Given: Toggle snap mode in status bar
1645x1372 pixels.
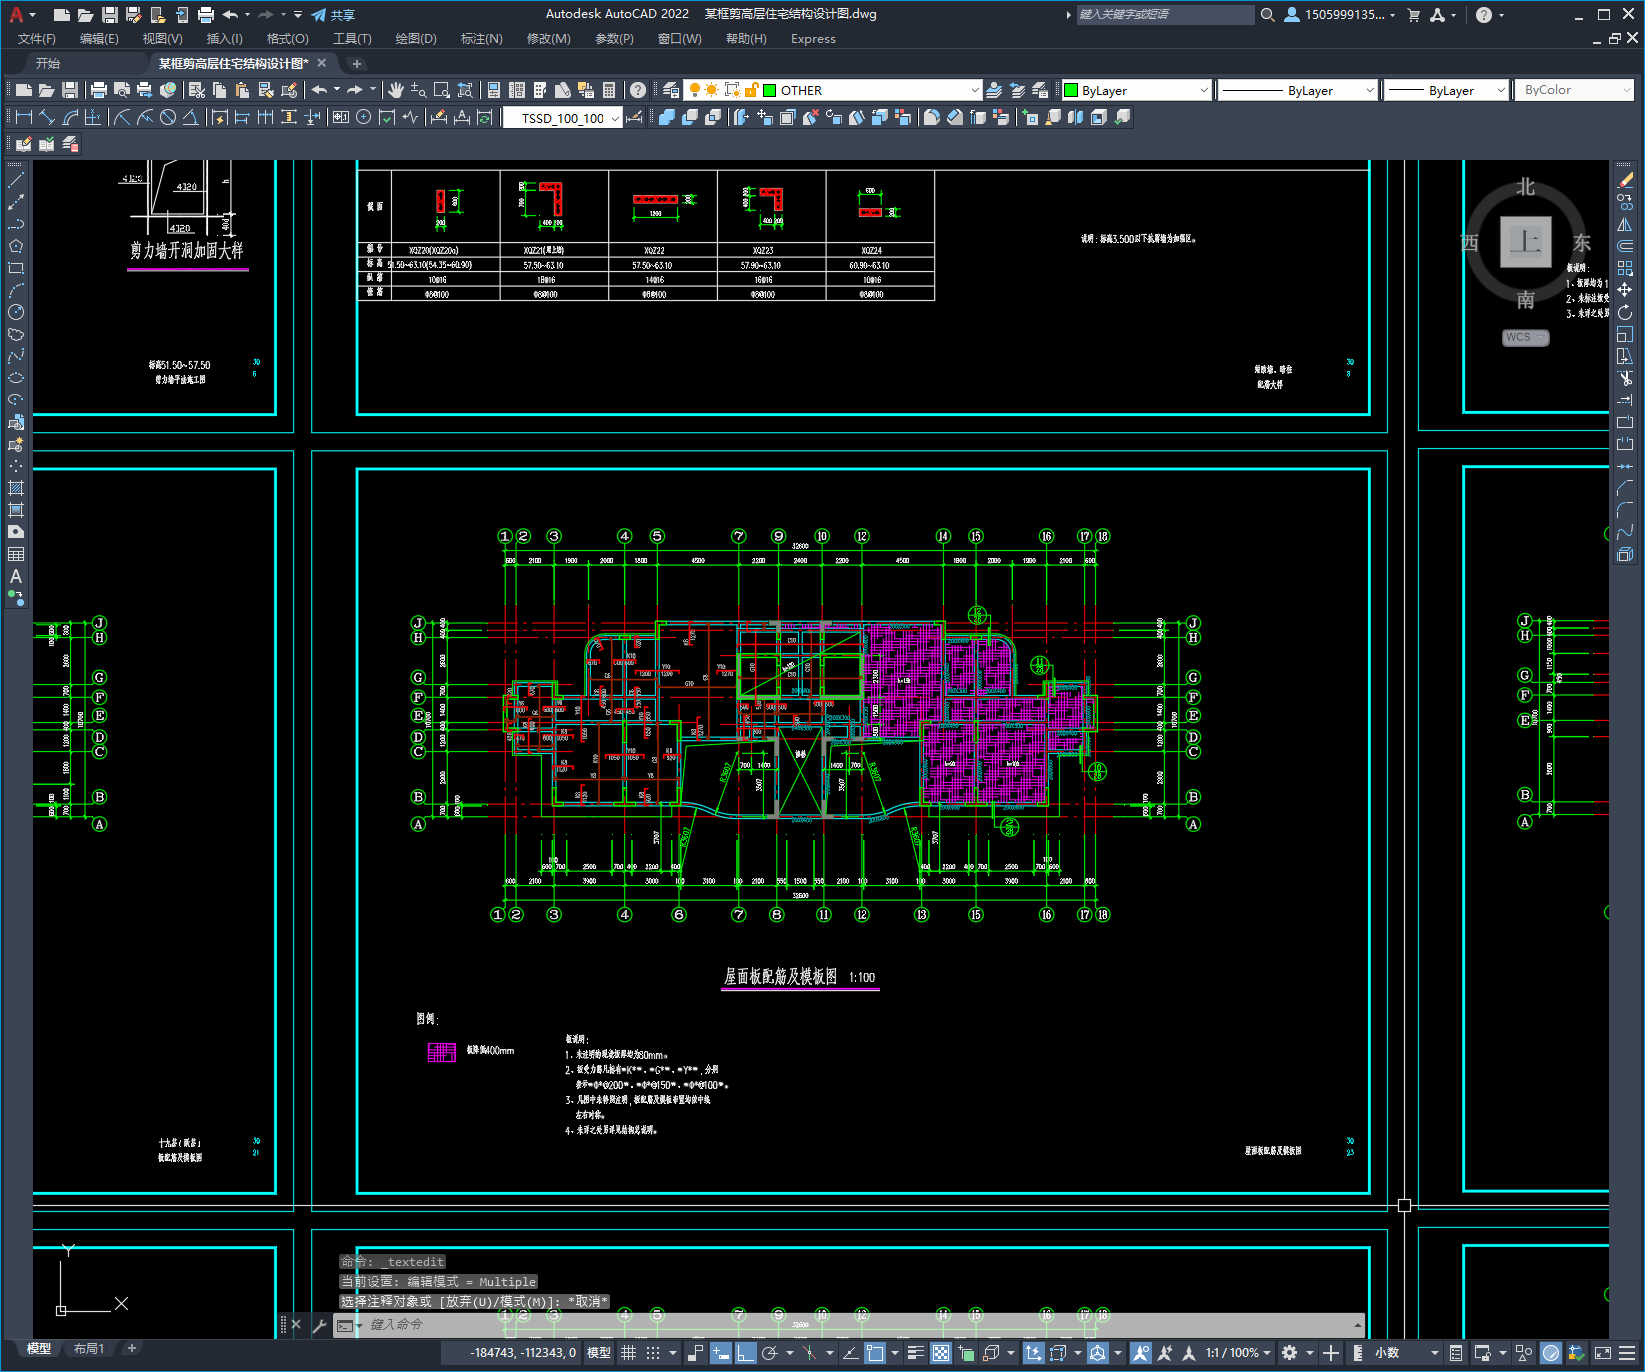Looking at the screenshot, I should point(653,1353).
